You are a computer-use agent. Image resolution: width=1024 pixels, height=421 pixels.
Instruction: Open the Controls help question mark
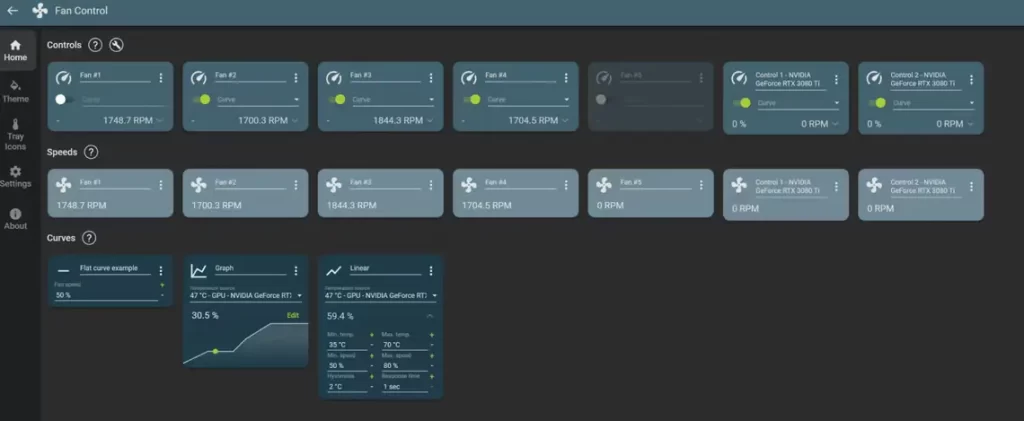[x=95, y=45]
